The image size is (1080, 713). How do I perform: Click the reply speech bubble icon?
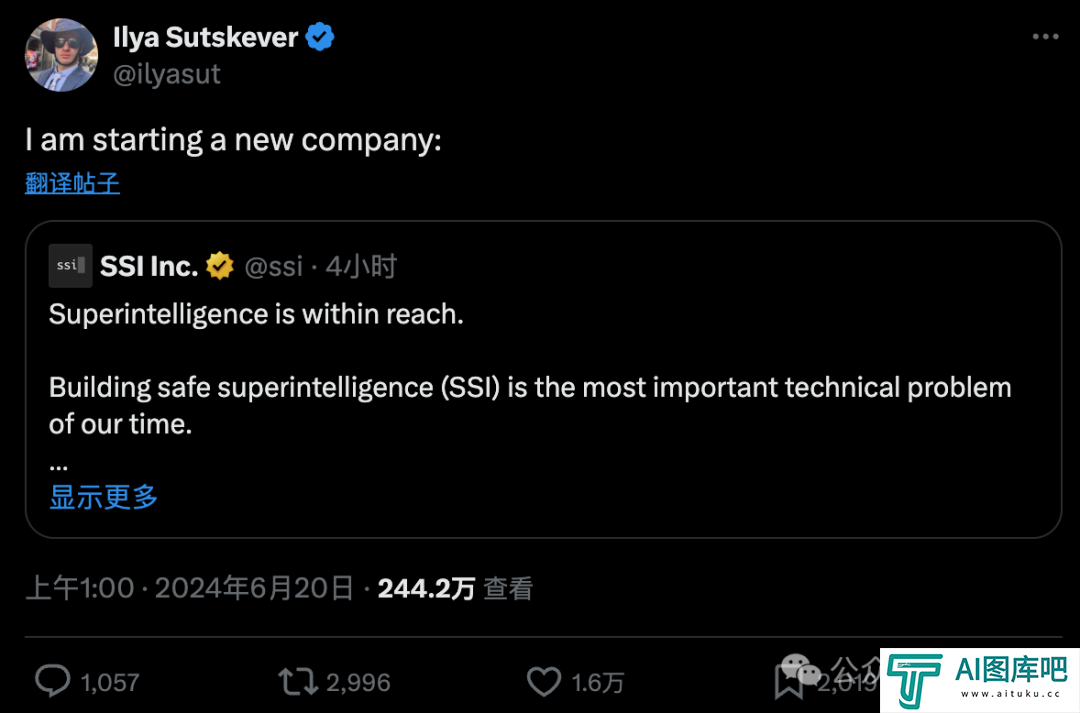pos(53,681)
